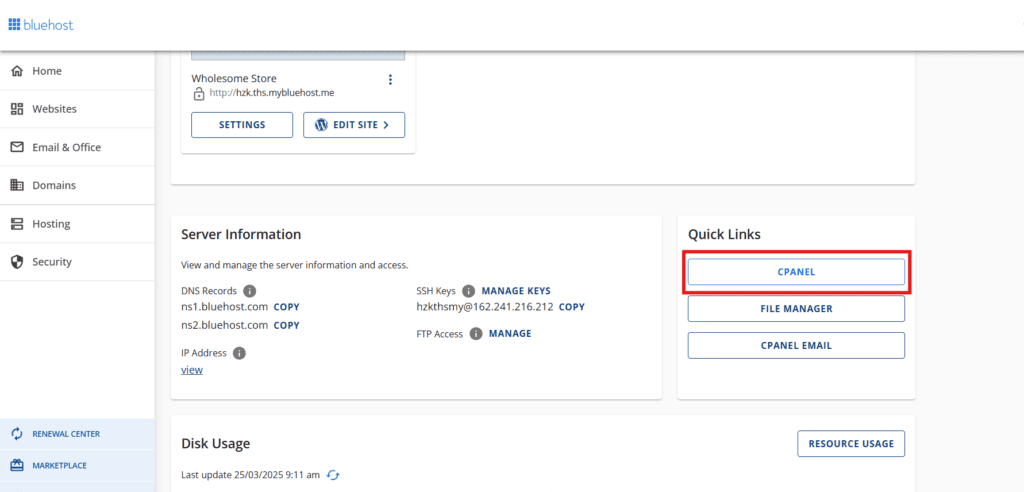Click the Domains building icon
1024x492 pixels.
coord(18,186)
